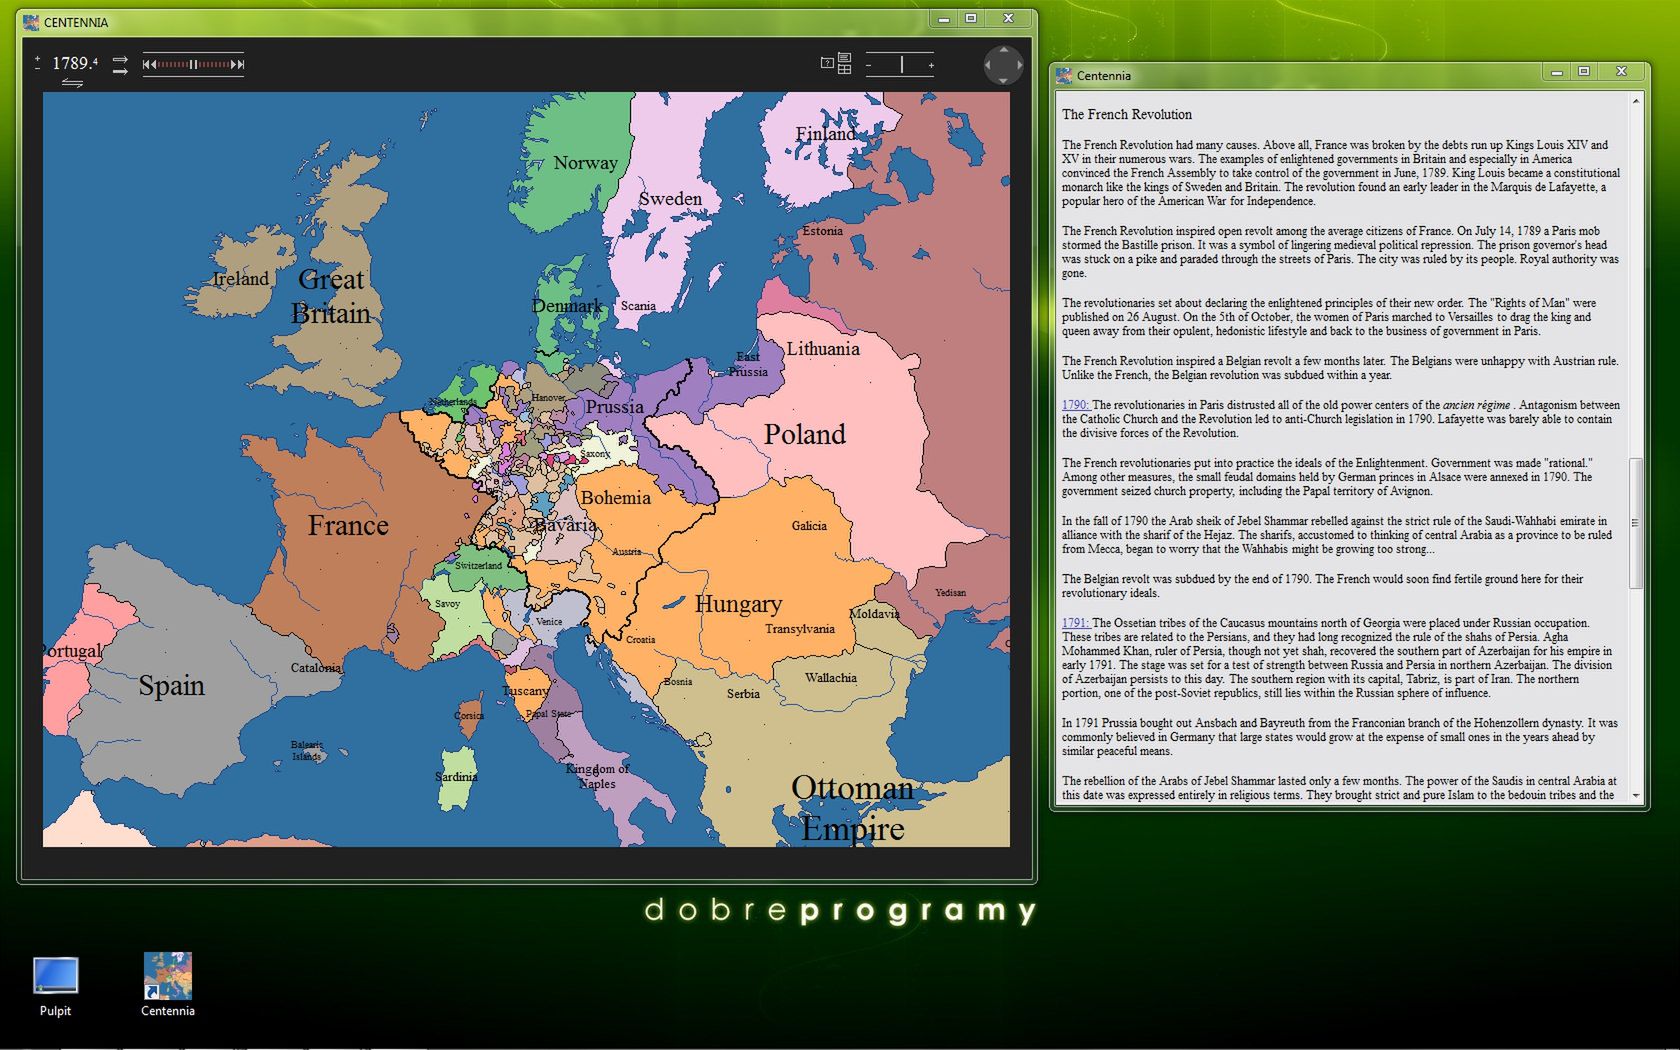Image resolution: width=1680 pixels, height=1050 pixels.
Task: Click the zoom slider marker
Action: [901, 64]
